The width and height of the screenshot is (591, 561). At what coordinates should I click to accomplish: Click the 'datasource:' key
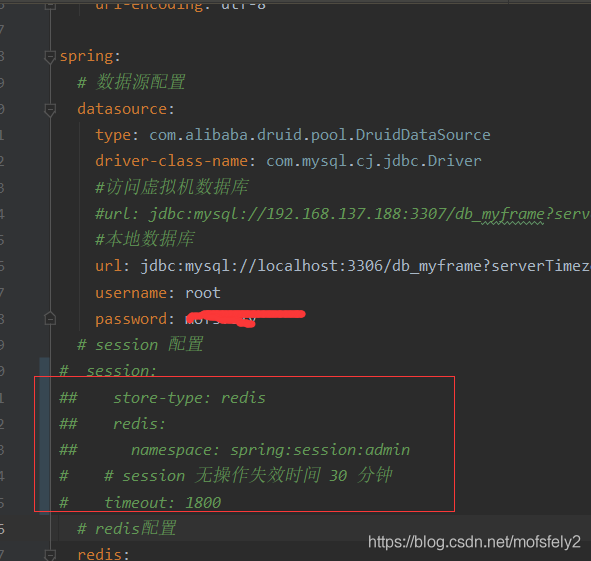126,109
